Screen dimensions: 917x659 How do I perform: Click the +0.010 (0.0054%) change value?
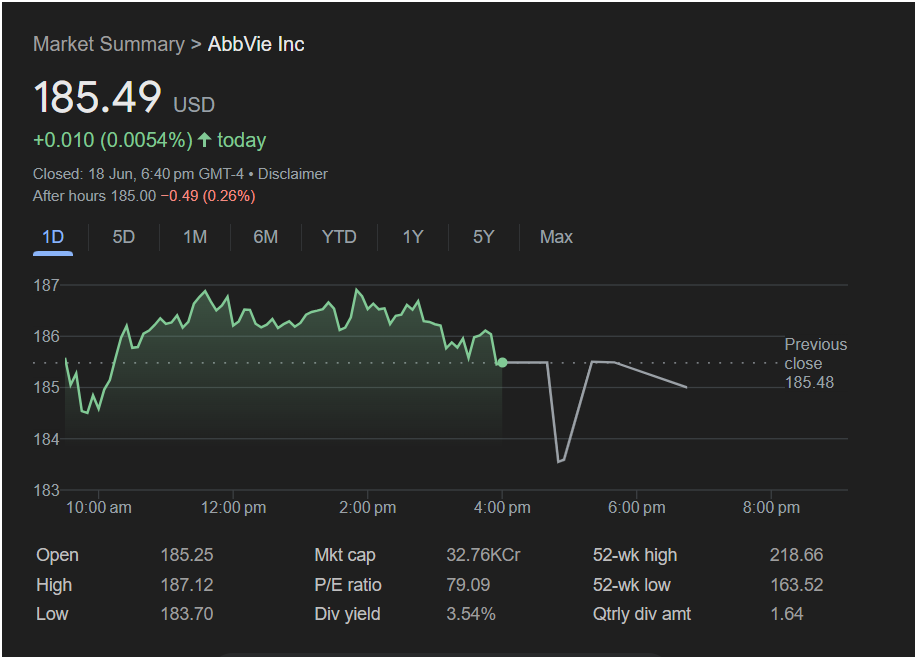(x=113, y=140)
